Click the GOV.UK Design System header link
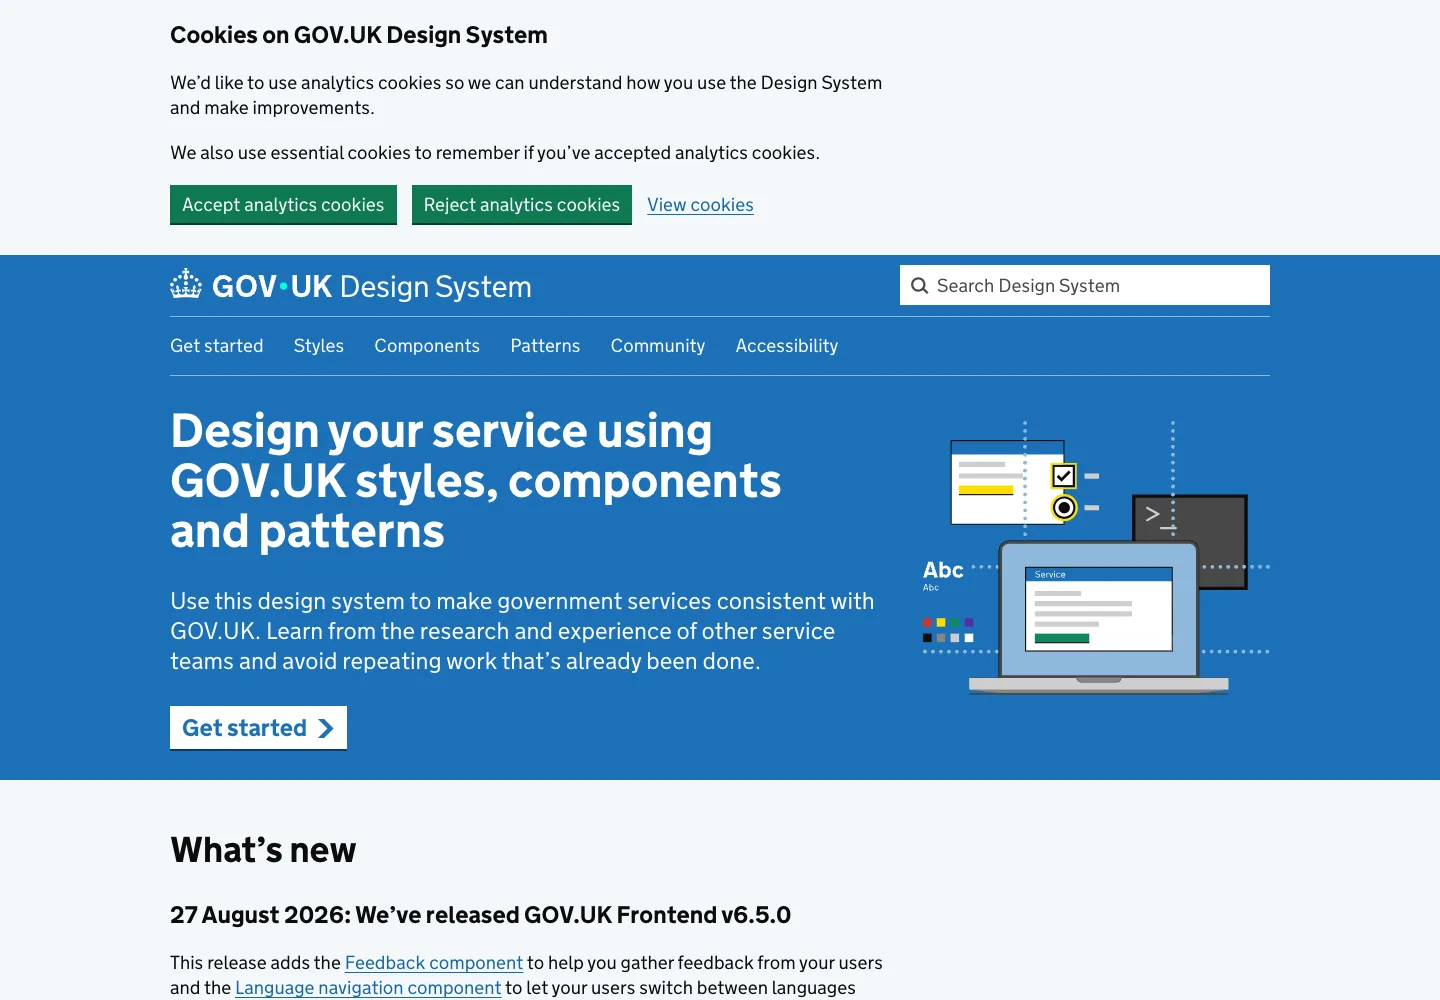The image size is (1440, 1000). [351, 286]
